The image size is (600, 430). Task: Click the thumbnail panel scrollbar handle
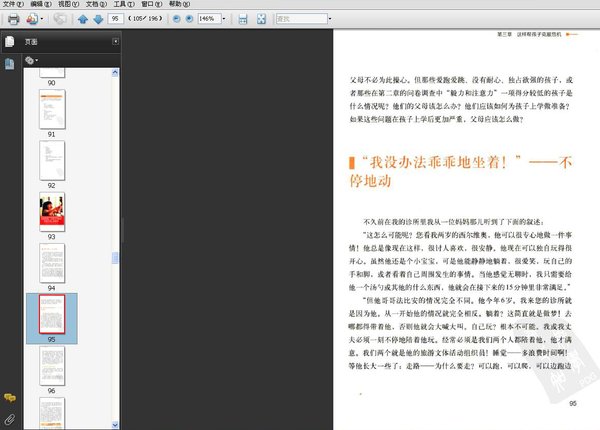pyautogui.click(x=115, y=258)
